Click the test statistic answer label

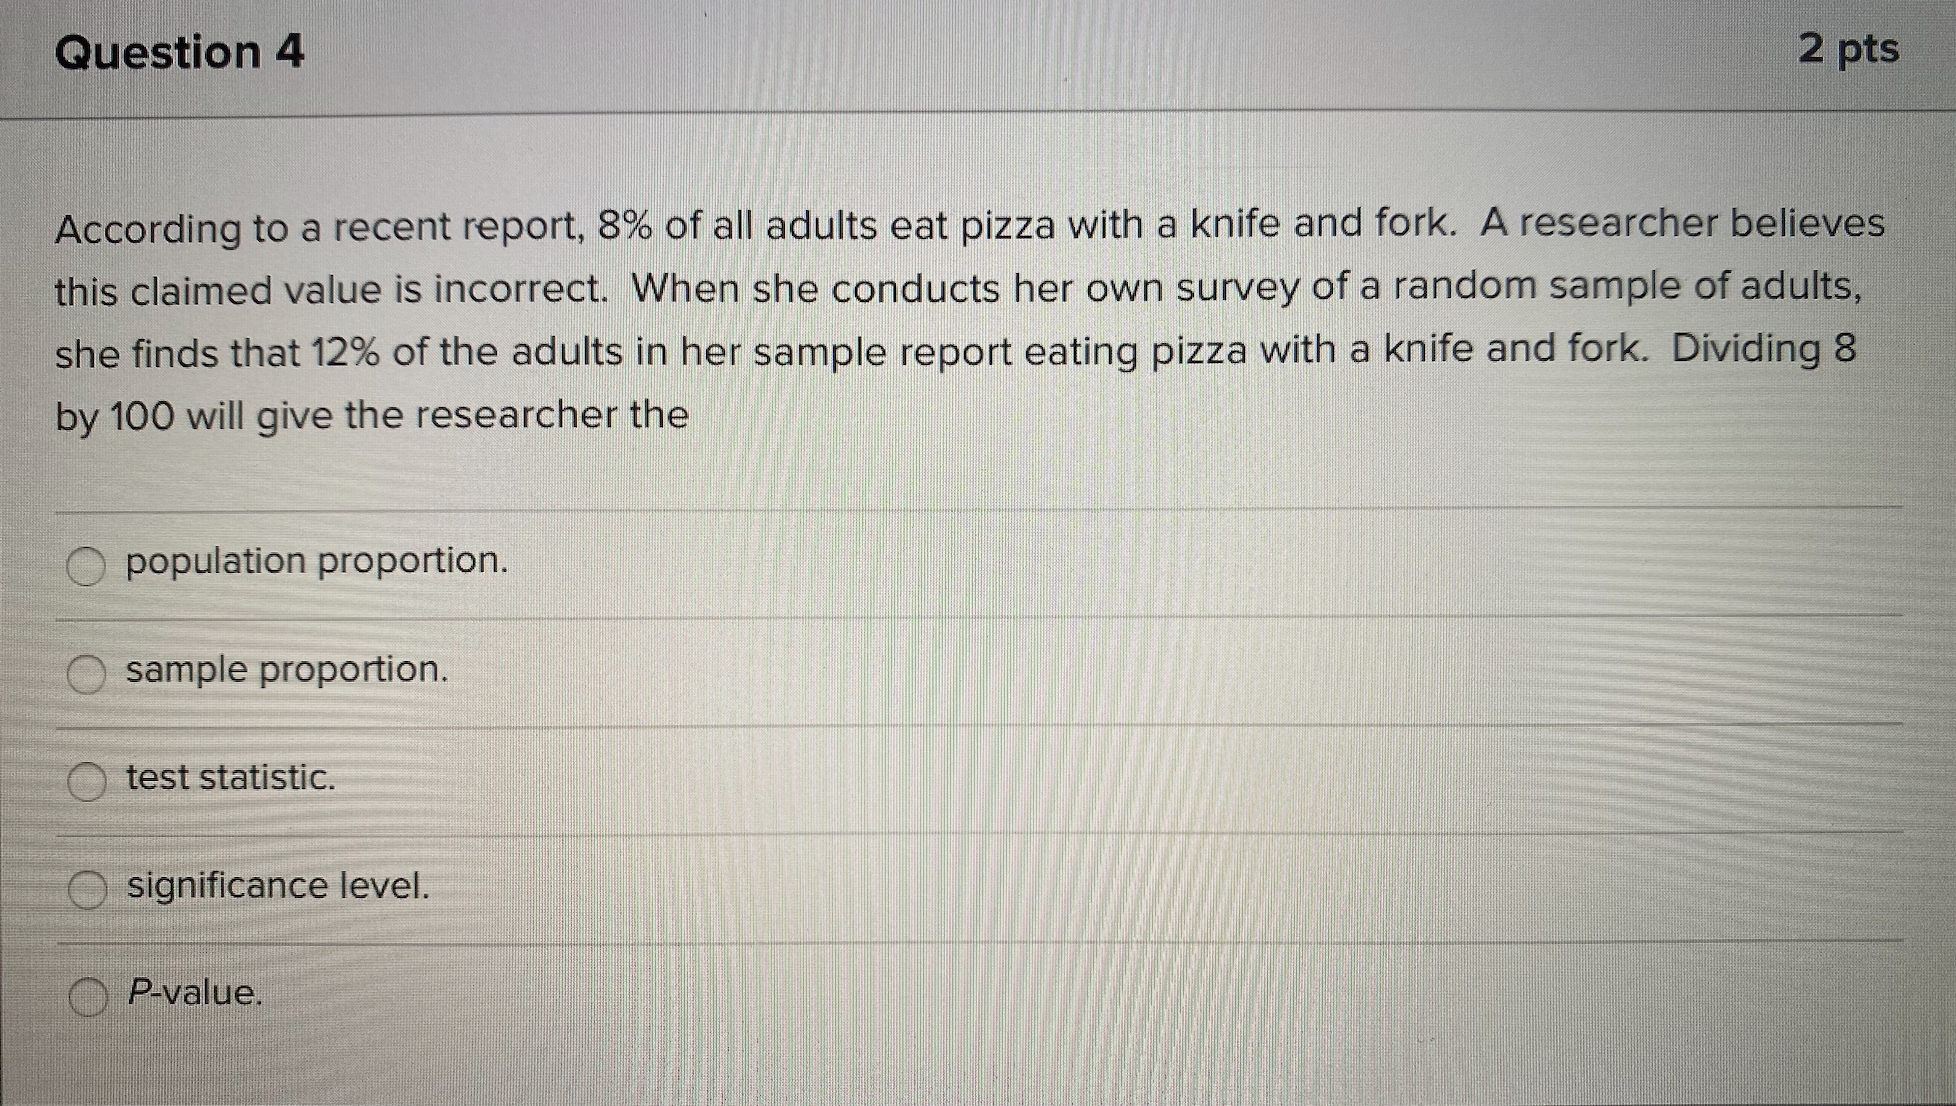[228, 778]
